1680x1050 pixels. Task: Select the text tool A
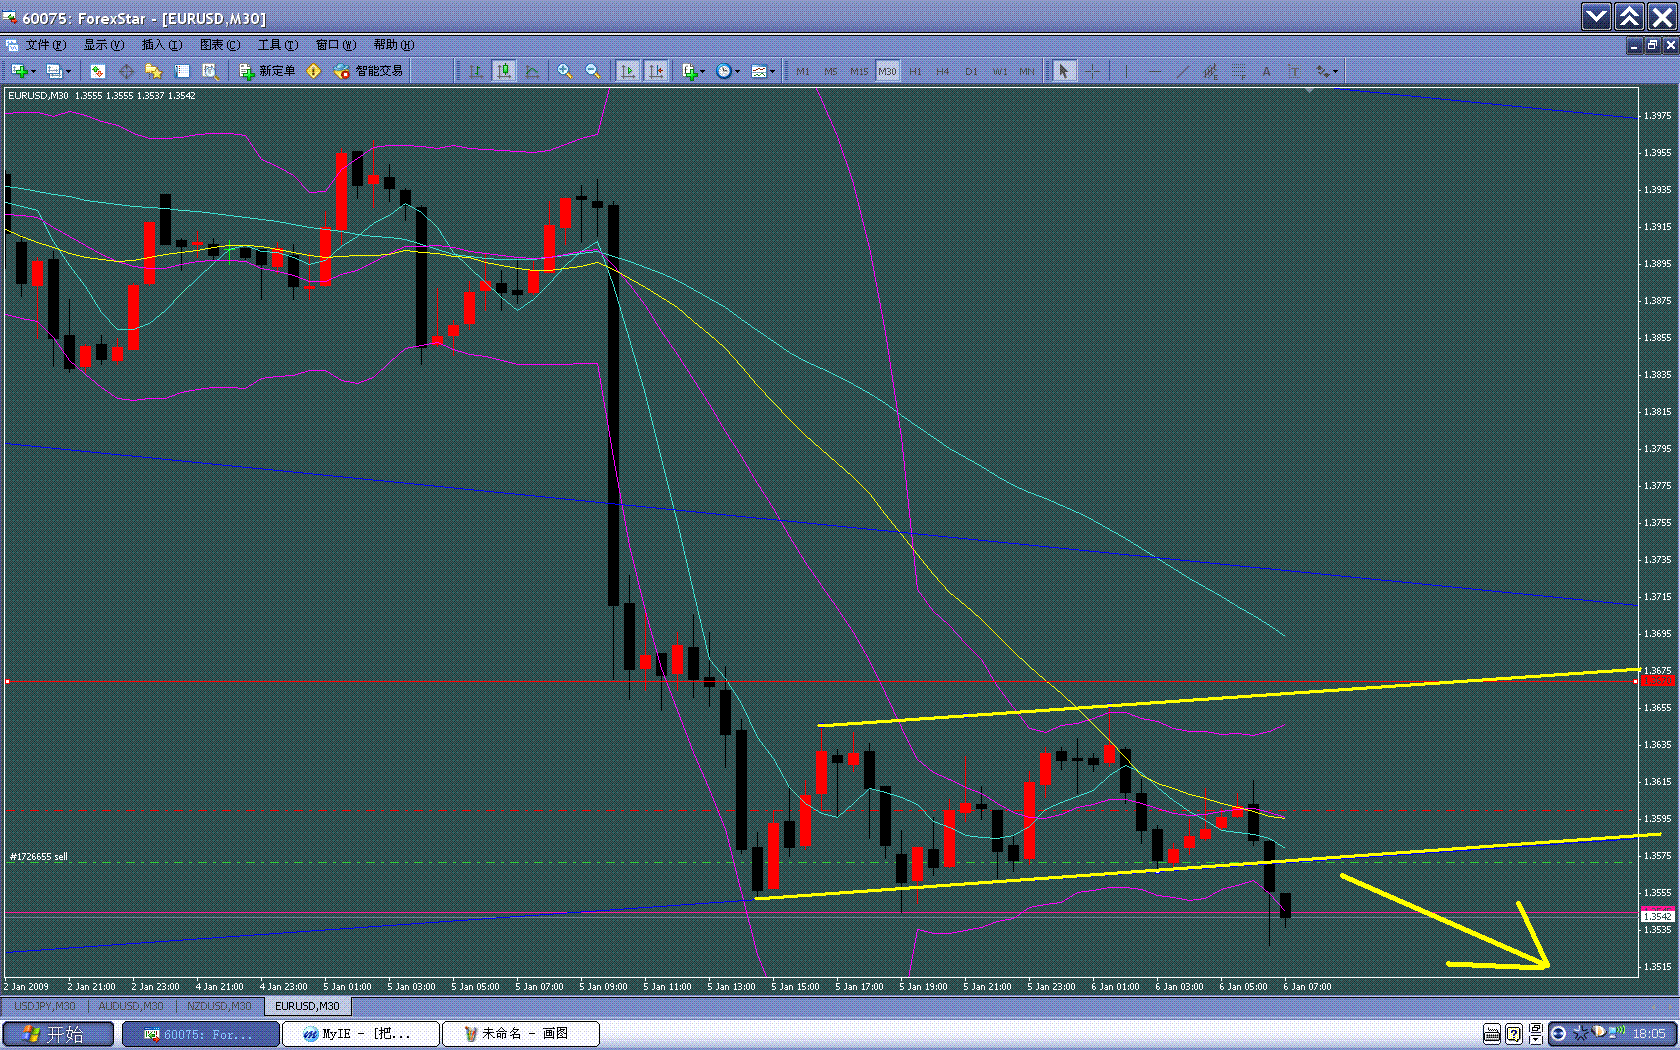[x=1266, y=71]
